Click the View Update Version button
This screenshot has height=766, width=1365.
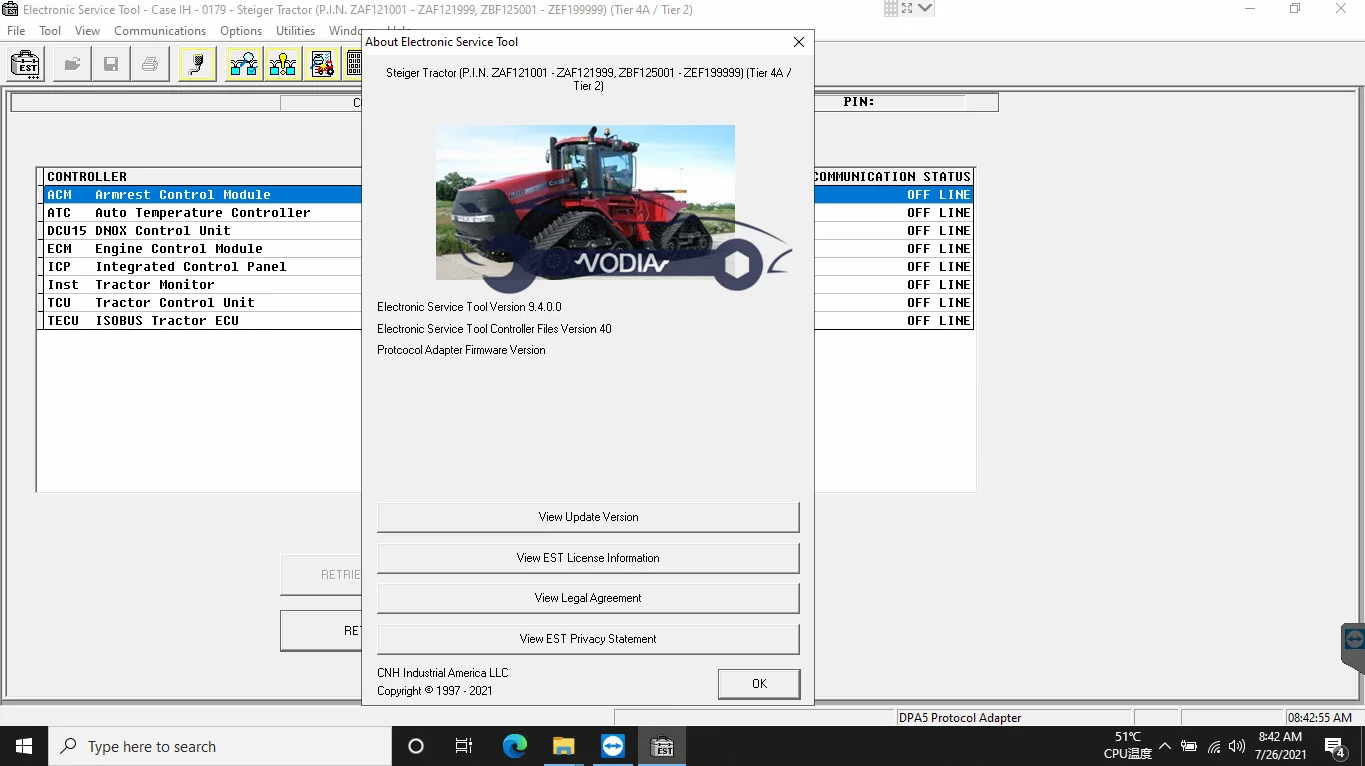pyautogui.click(x=588, y=517)
